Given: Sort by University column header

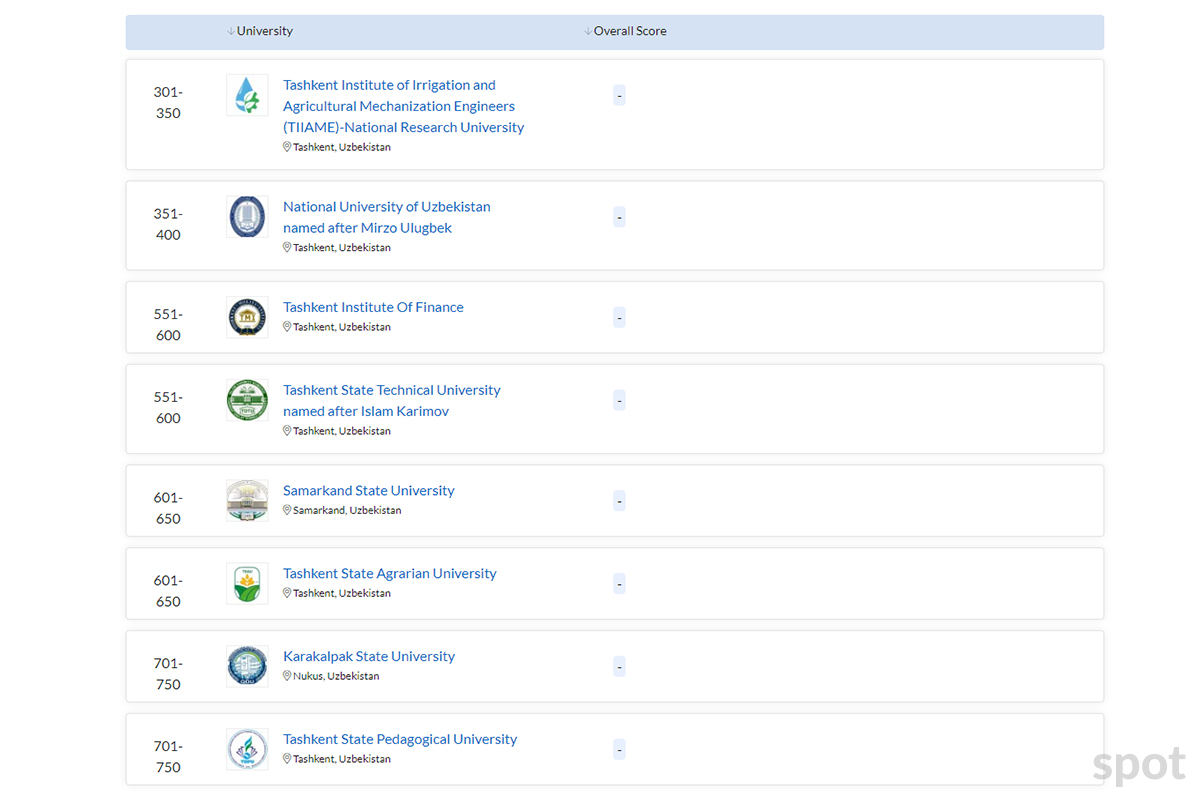Looking at the screenshot, I should coord(260,31).
